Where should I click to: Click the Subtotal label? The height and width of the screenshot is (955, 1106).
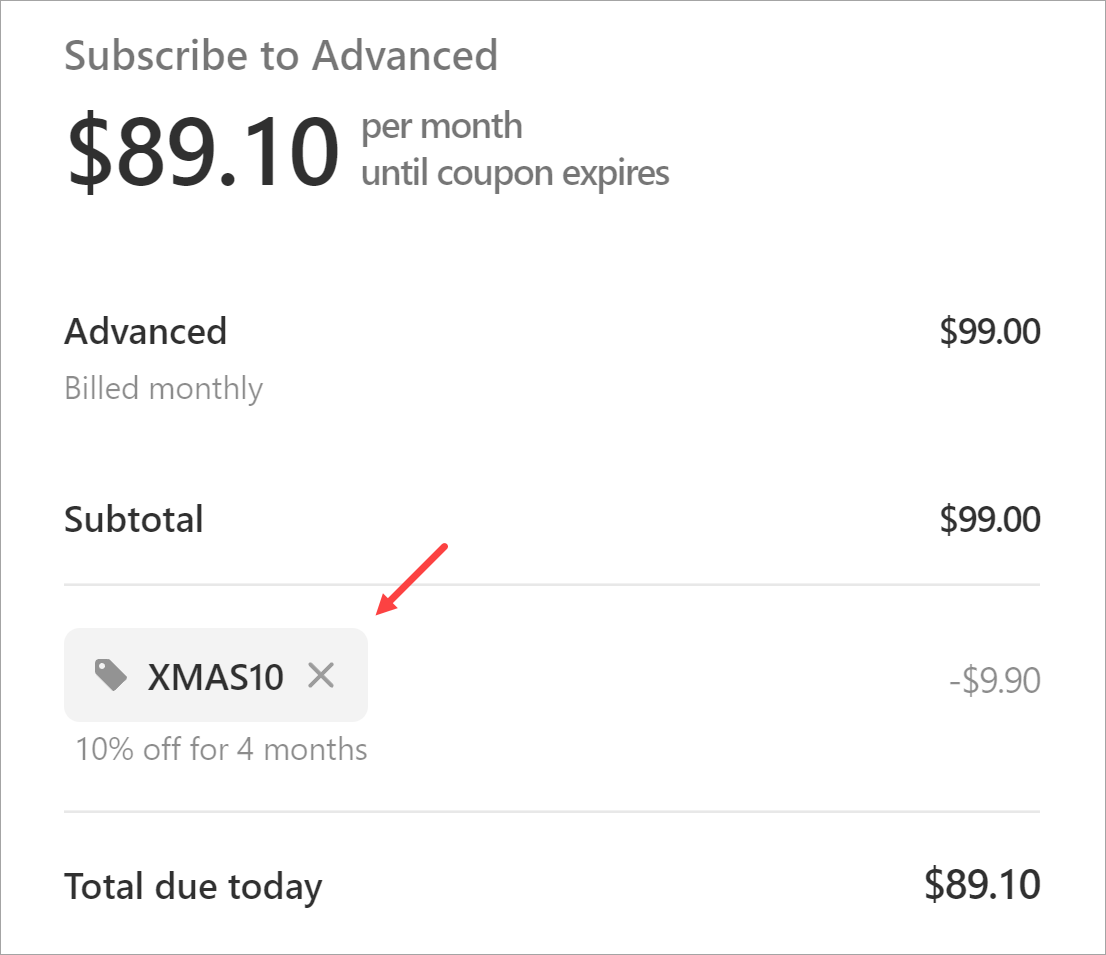coord(134,519)
